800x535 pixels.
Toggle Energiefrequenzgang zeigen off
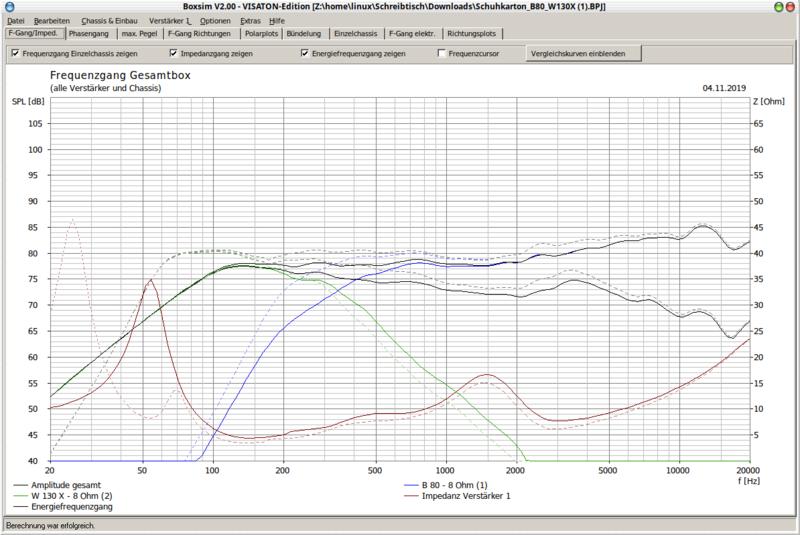(x=304, y=53)
